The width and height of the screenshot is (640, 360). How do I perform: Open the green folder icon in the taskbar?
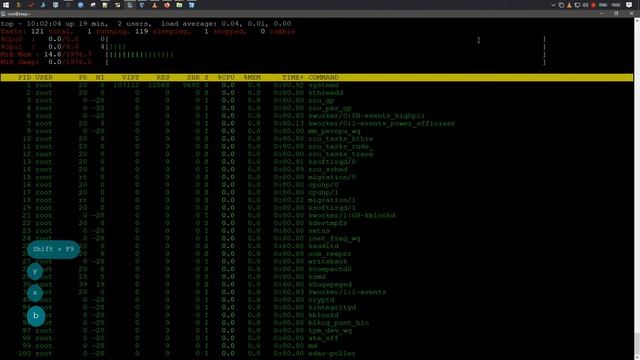tap(179, 5)
